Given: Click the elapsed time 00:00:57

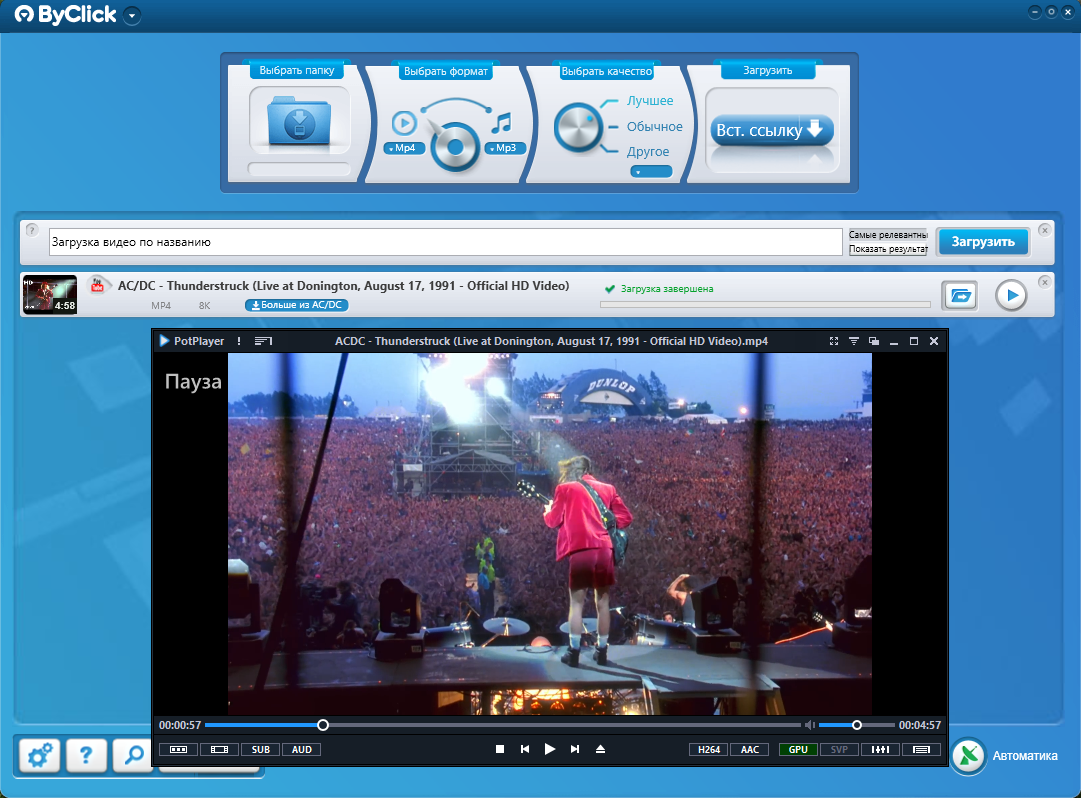Looking at the screenshot, I should (x=180, y=725).
